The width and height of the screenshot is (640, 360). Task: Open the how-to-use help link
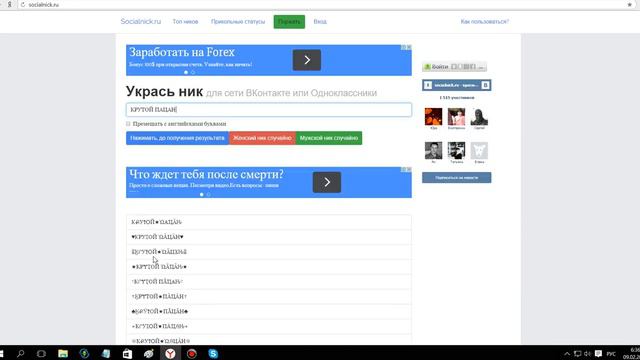[484, 22]
